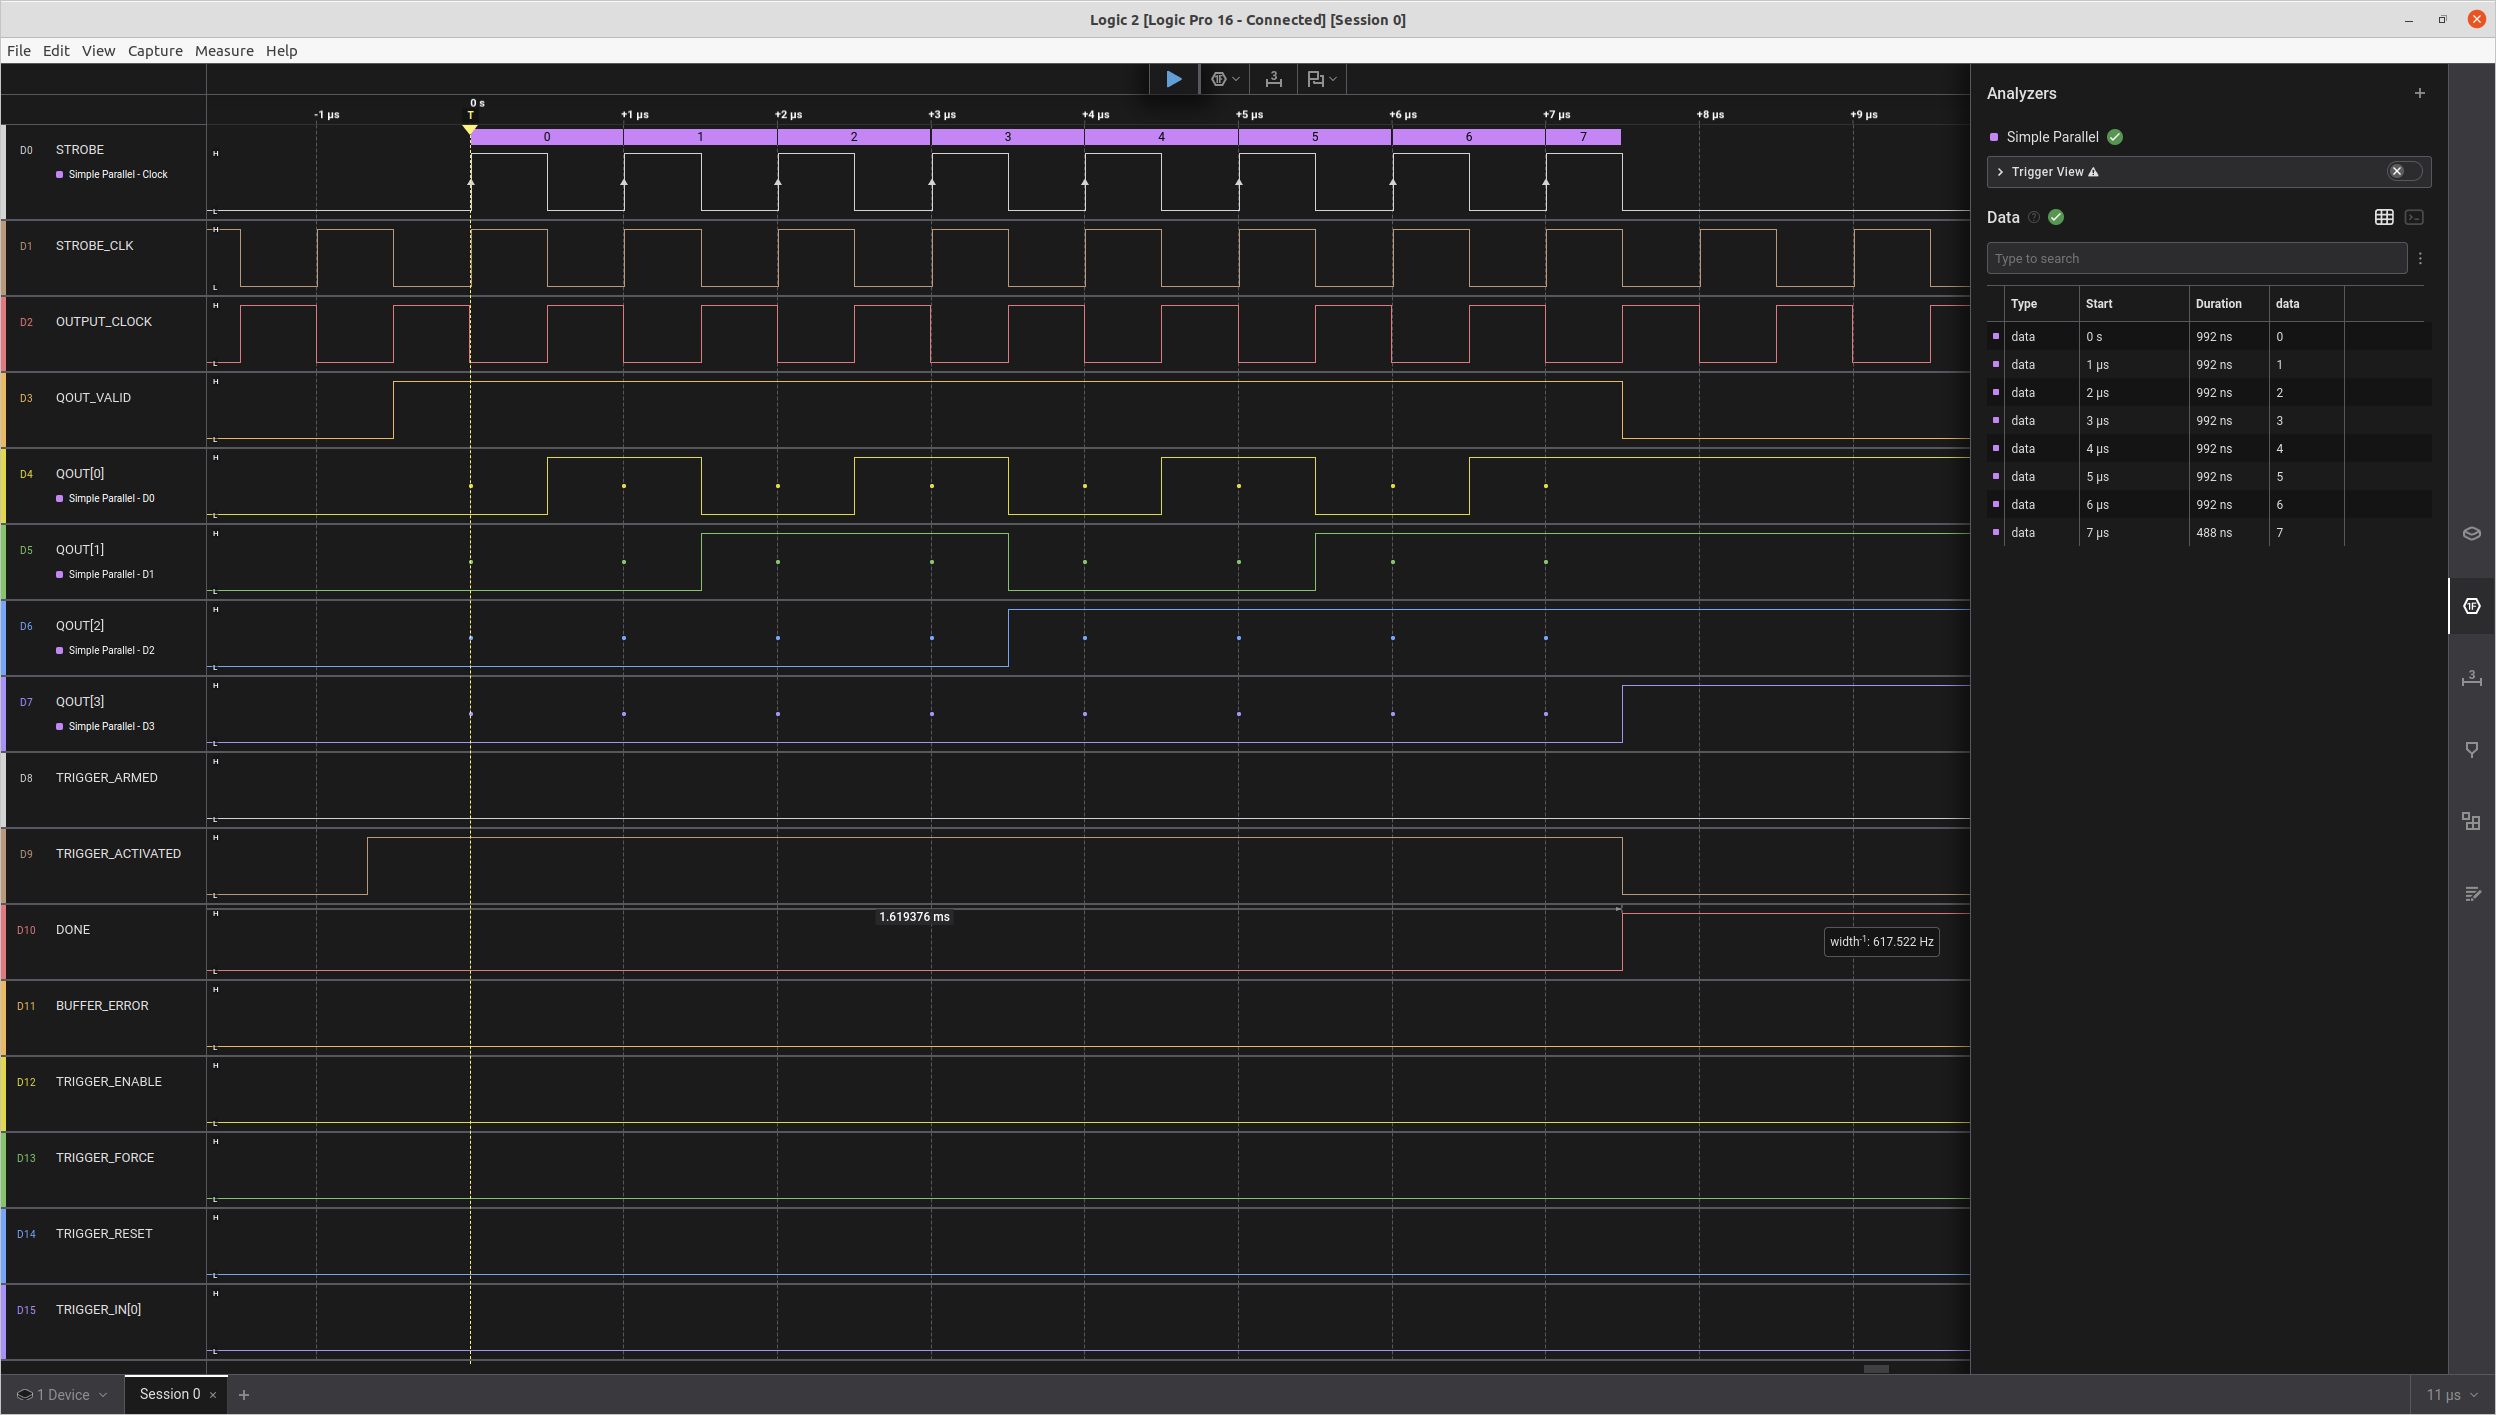The width and height of the screenshot is (2496, 1415).
Task: Click the measurement tool in top toolbar
Action: pyautogui.click(x=1273, y=79)
